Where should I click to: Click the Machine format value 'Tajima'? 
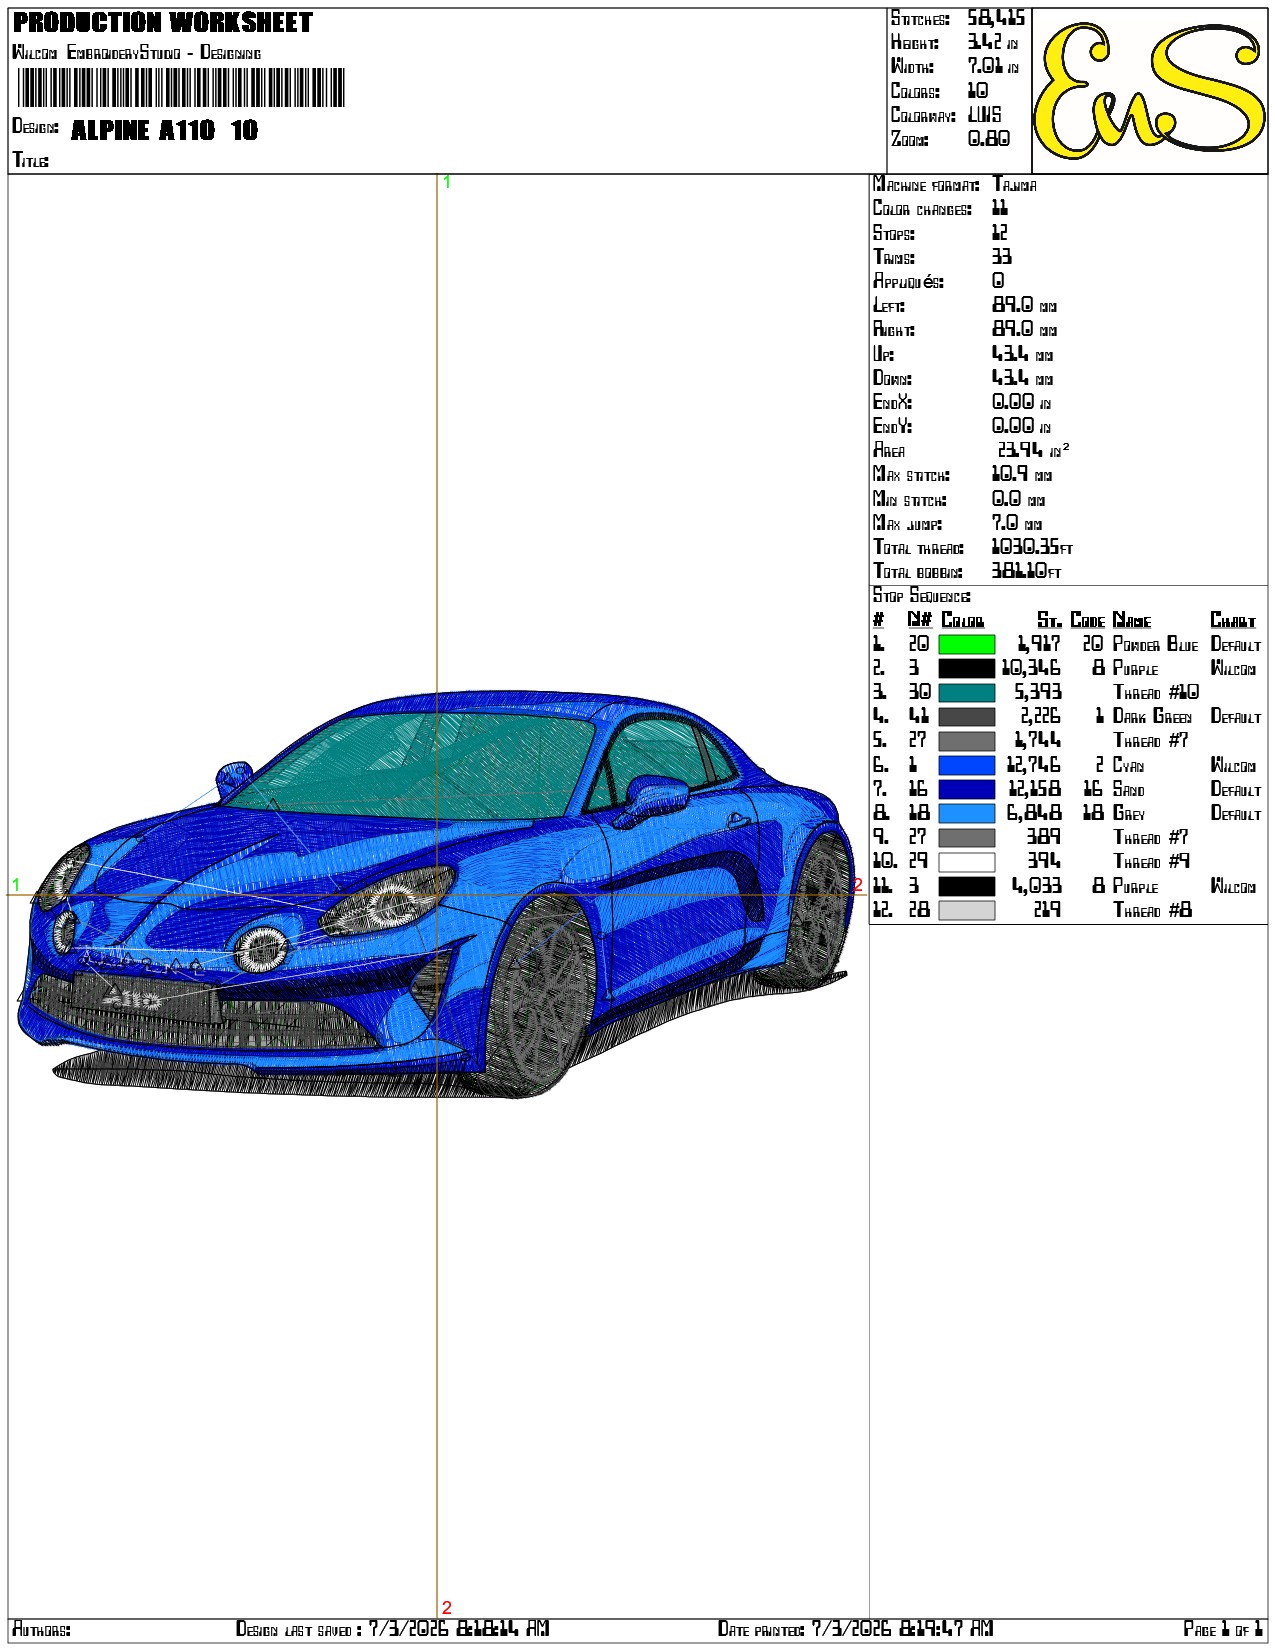coord(1014,184)
